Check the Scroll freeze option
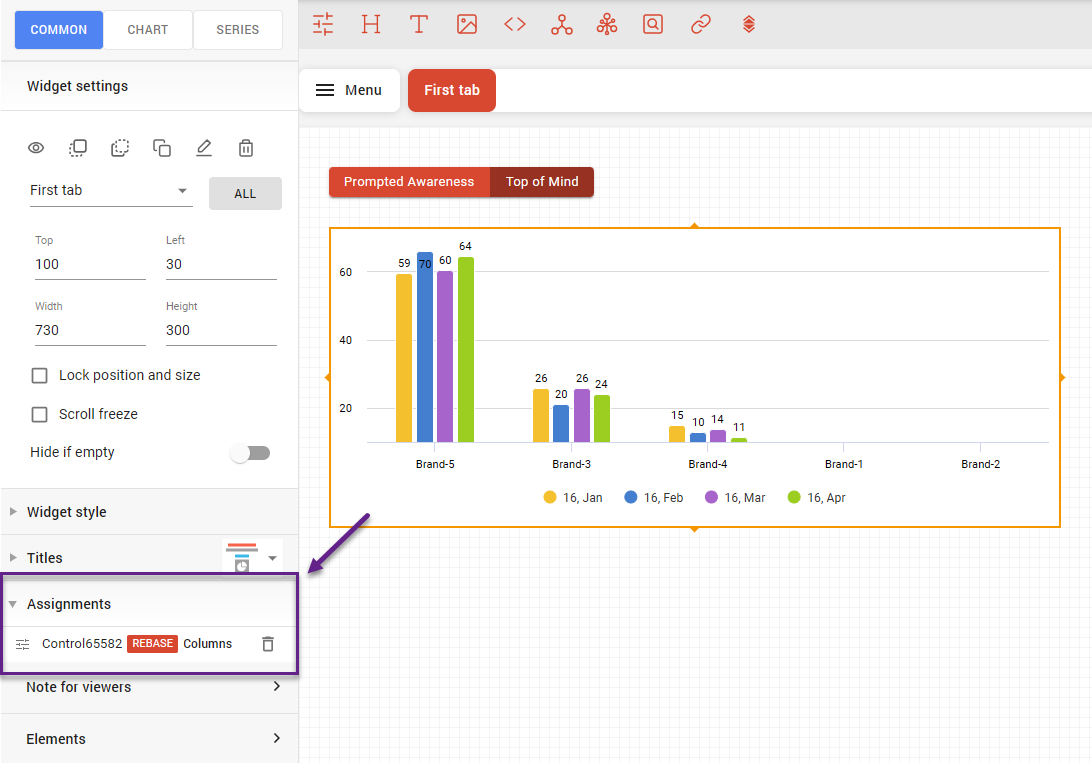This screenshot has height=763, width=1092. 40,414
